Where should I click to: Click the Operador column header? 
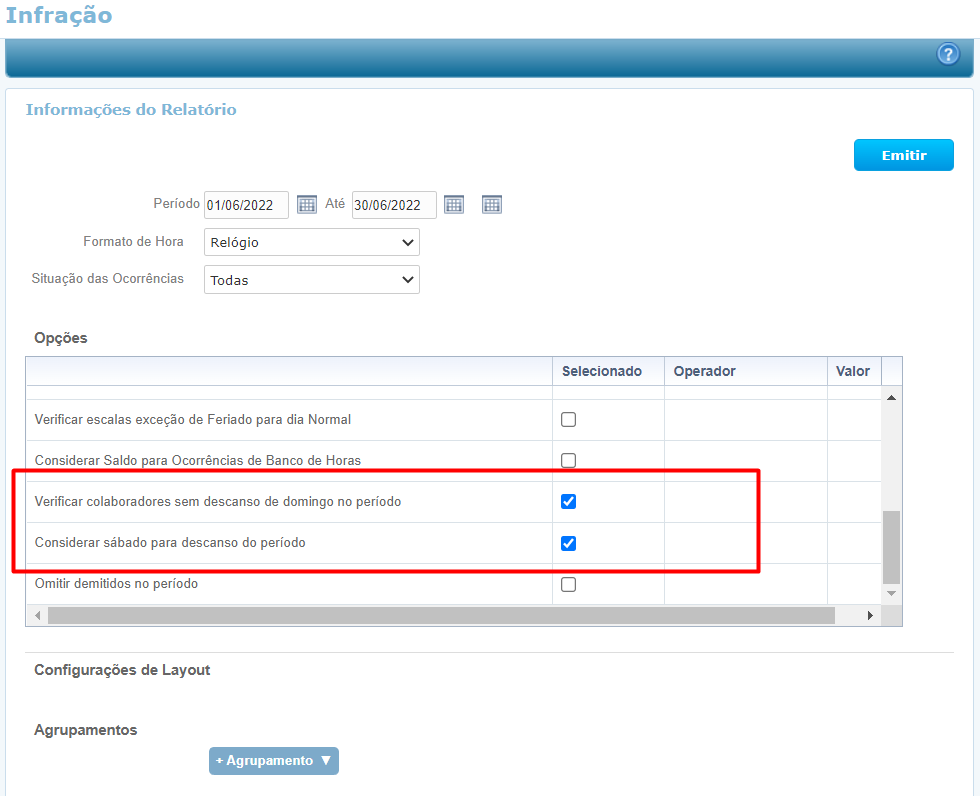(x=704, y=371)
